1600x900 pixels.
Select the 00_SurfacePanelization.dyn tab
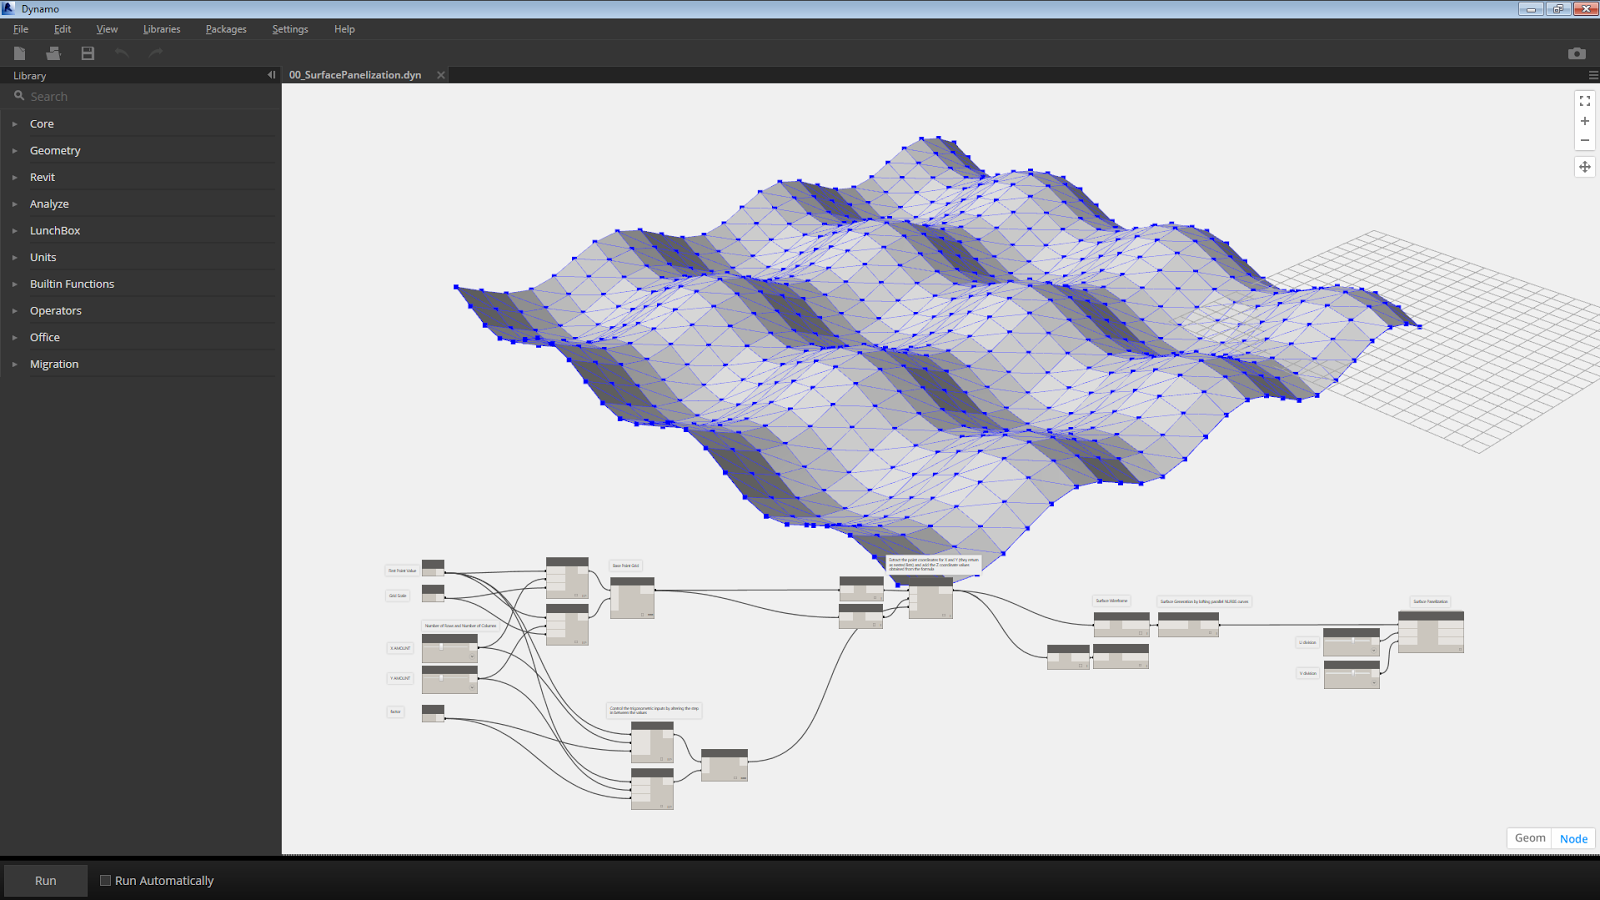pos(355,75)
